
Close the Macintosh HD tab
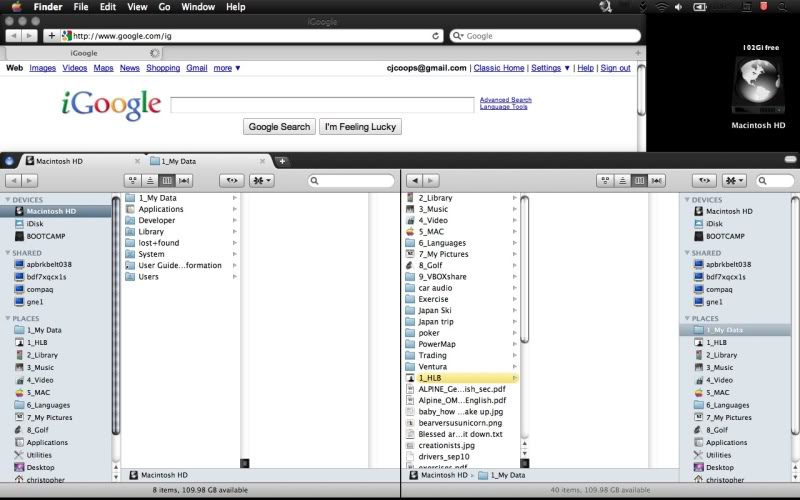pos(137,161)
